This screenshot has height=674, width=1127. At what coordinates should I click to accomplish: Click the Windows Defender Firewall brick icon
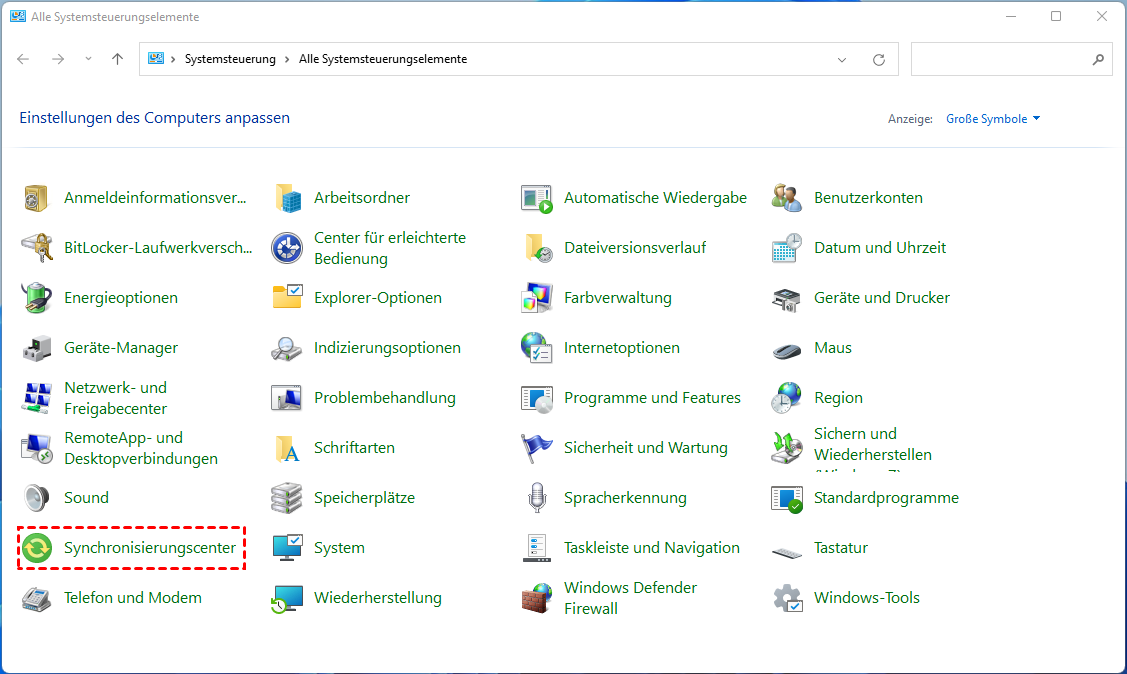click(x=537, y=598)
